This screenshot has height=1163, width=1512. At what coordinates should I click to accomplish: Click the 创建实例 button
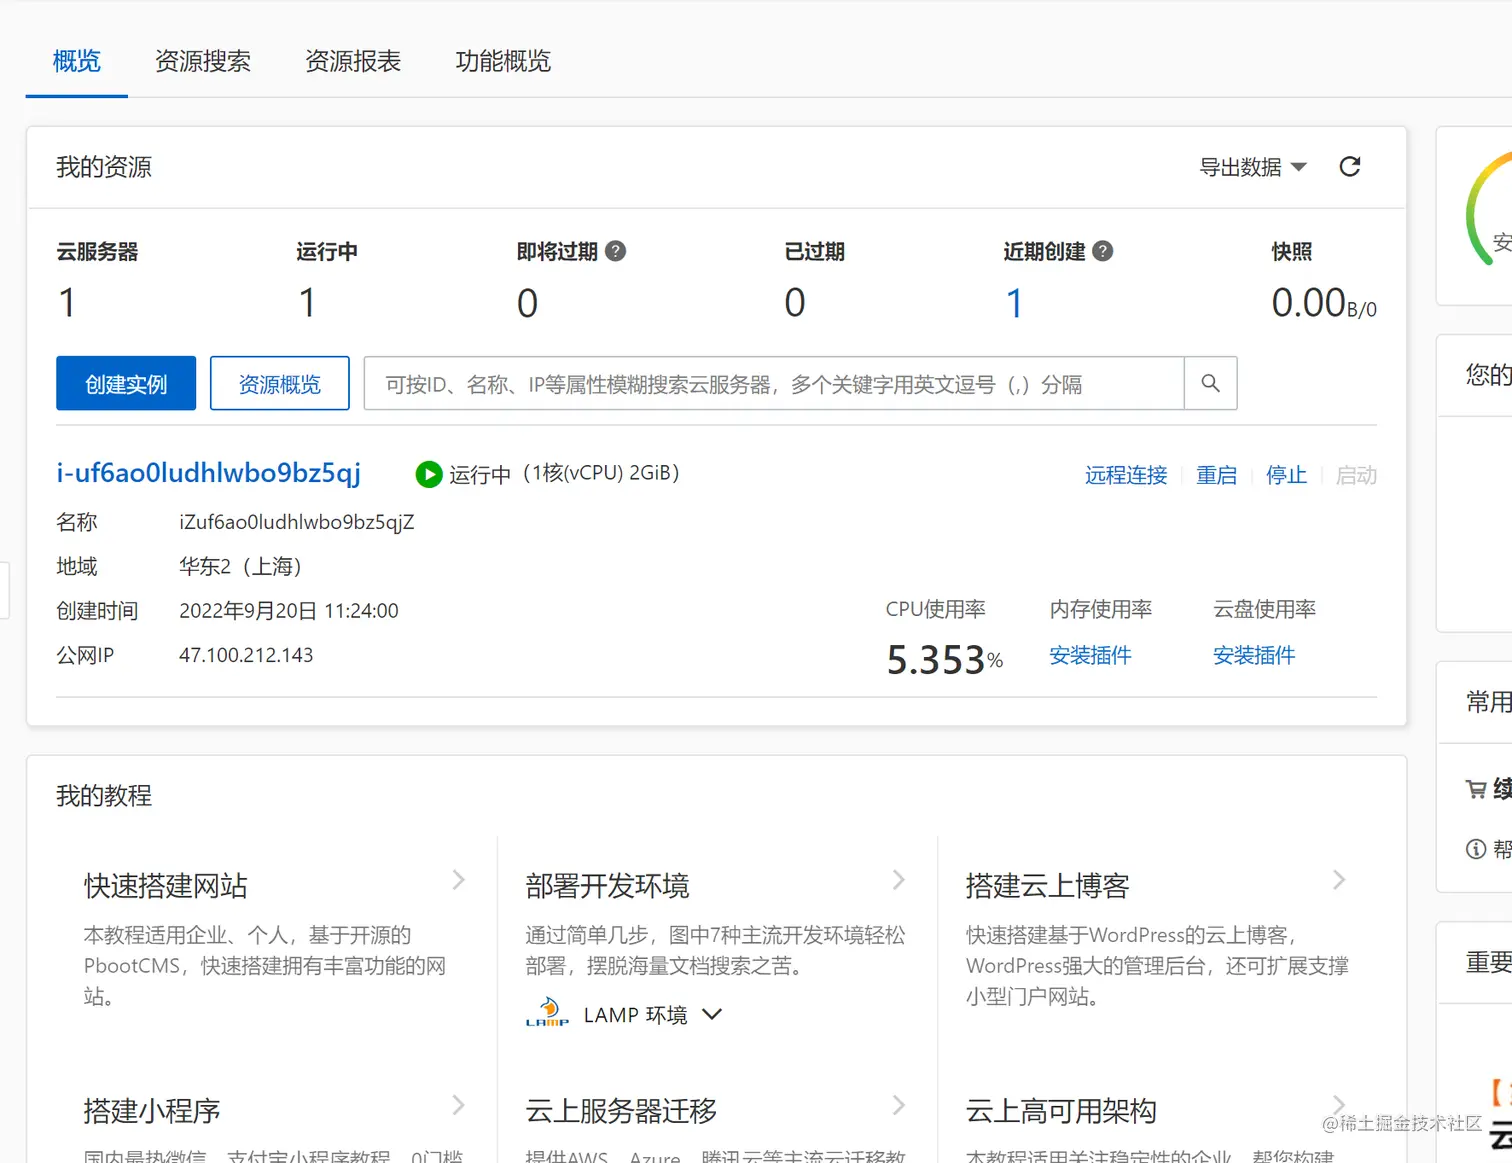coord(126,383)
